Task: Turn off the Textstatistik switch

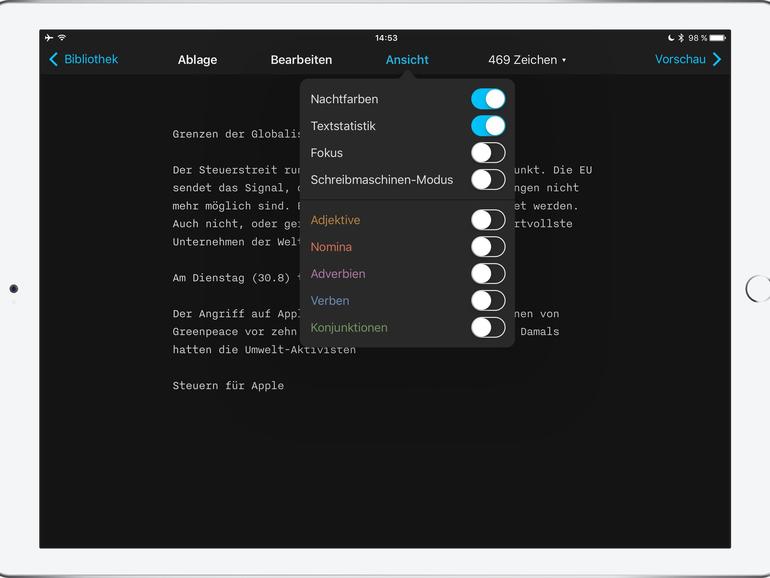Action: [x=488, y=126]
